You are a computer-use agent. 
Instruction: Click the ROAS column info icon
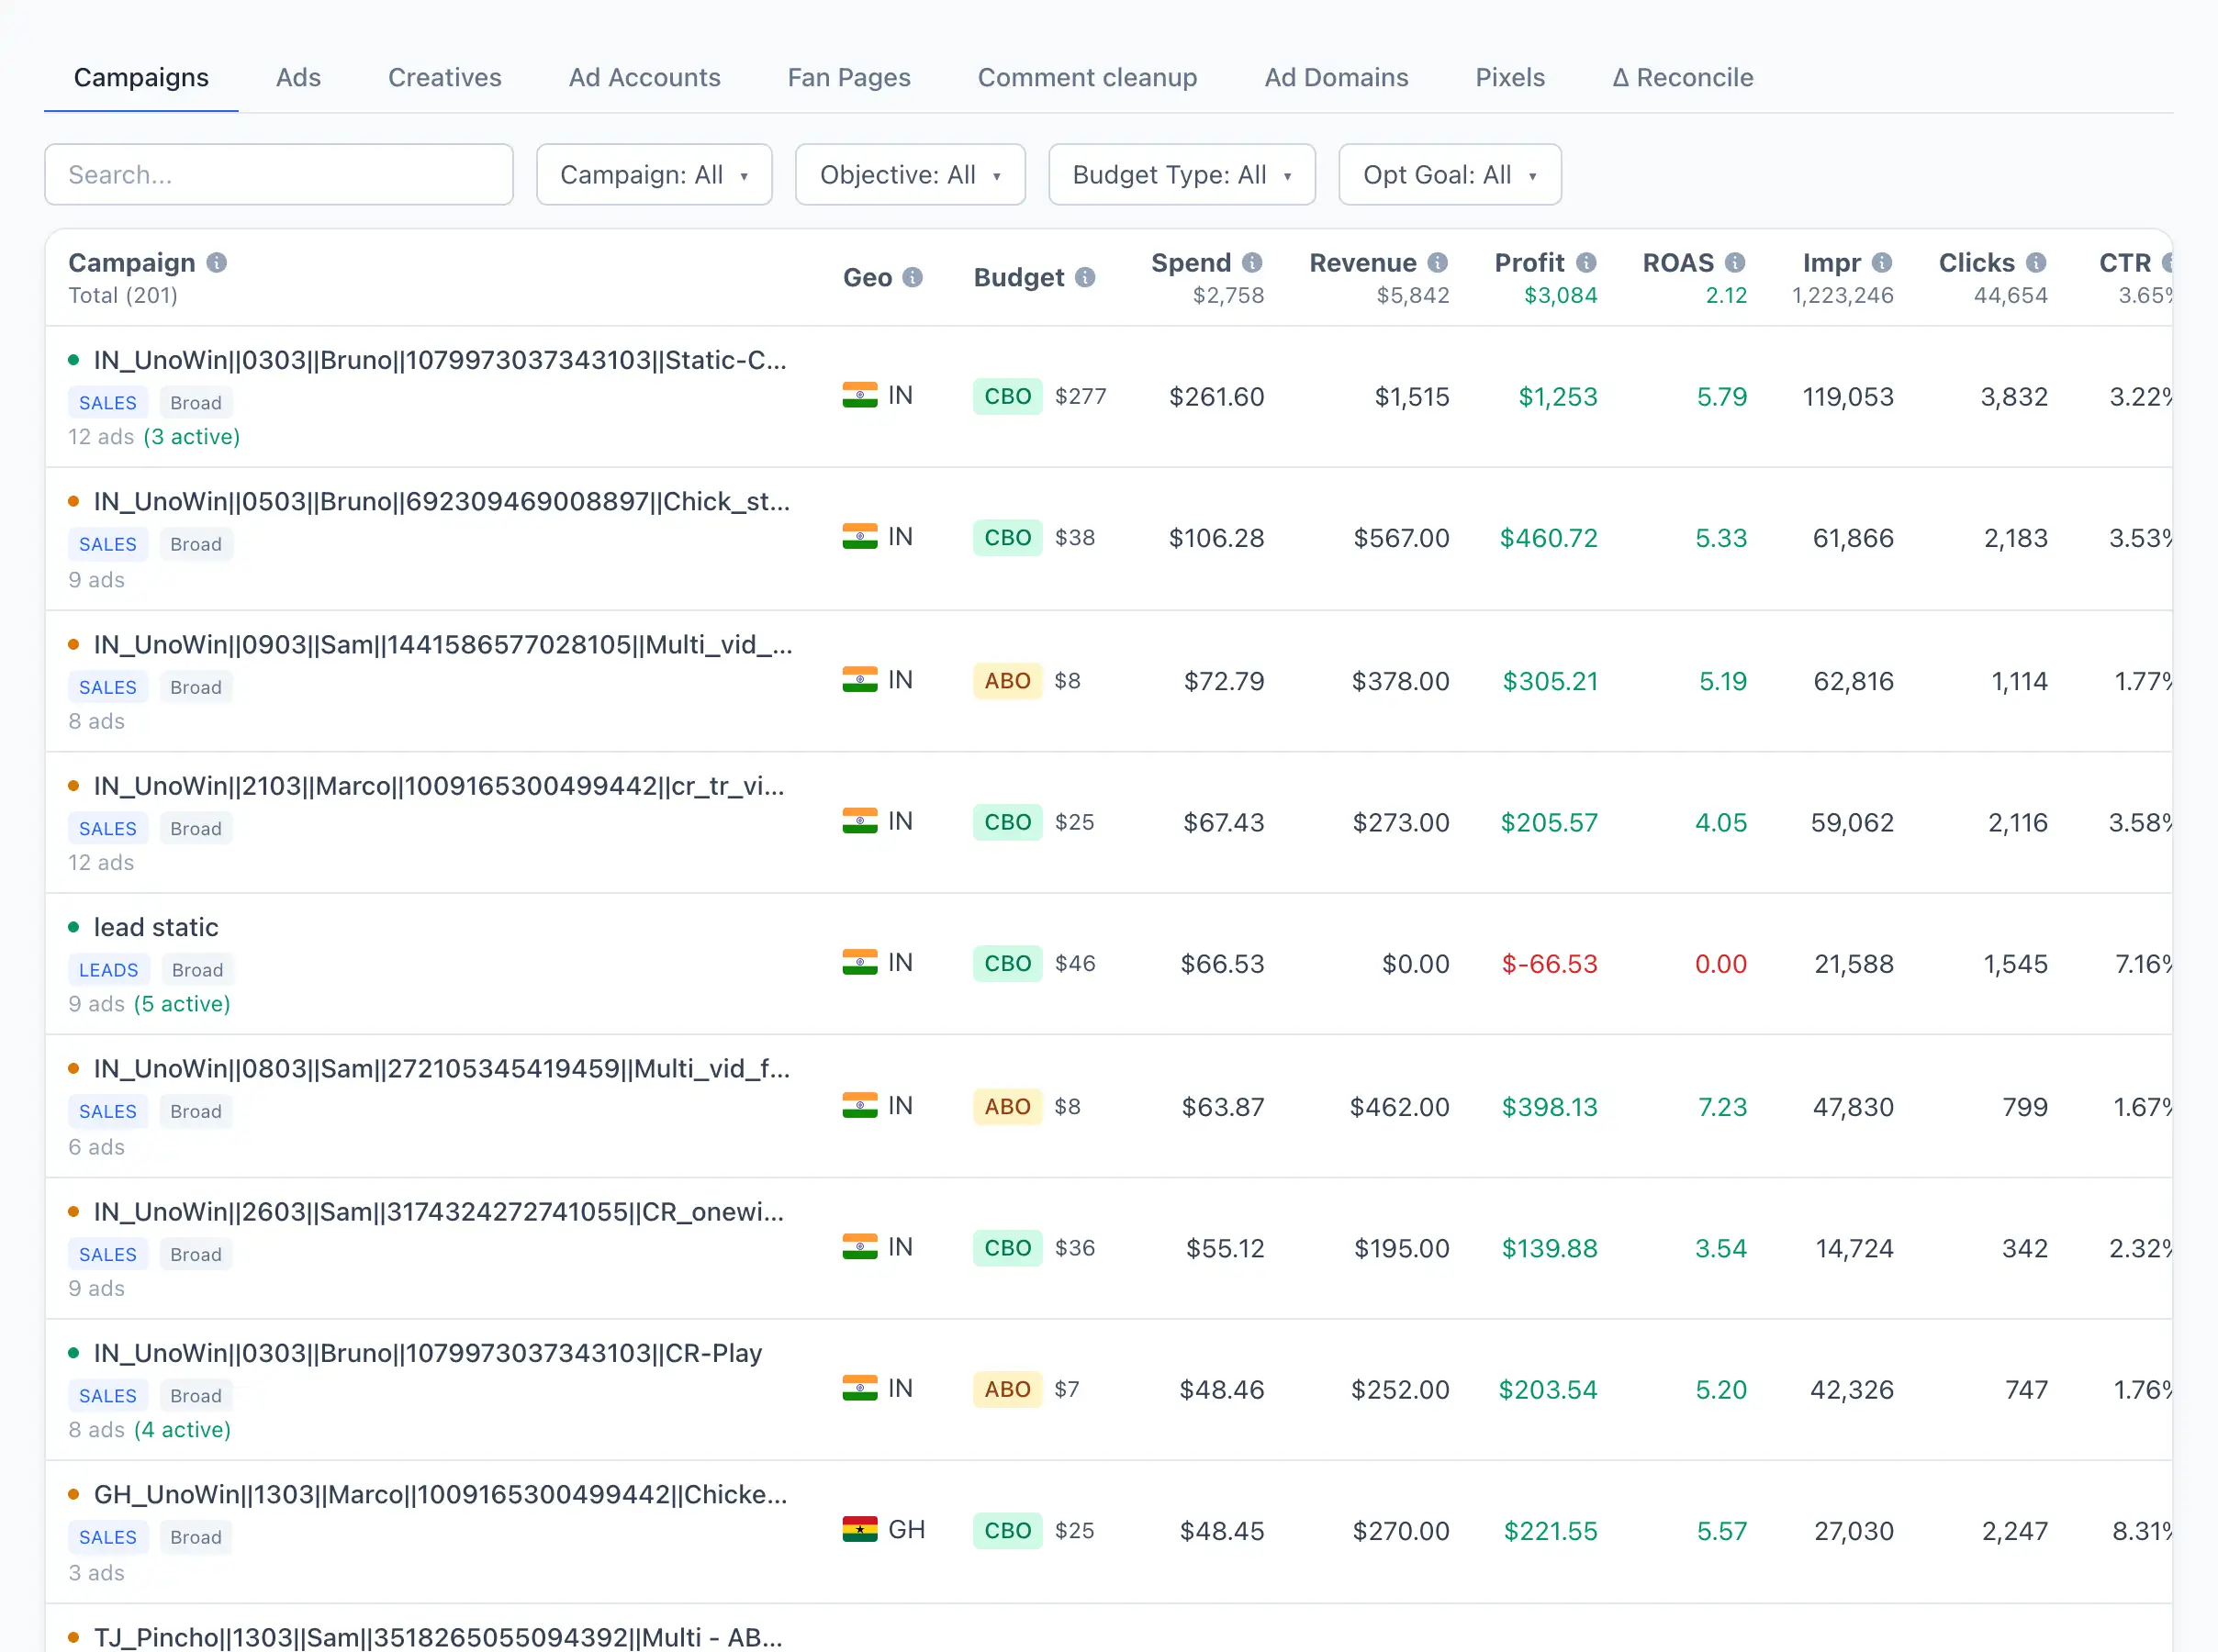point(1735,263)
